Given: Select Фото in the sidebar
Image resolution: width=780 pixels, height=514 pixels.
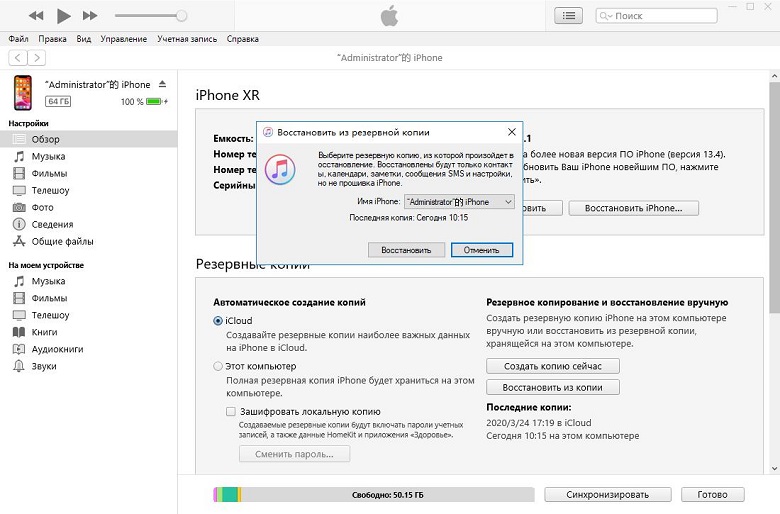Looking at the screenshot, I should point(42,207).
